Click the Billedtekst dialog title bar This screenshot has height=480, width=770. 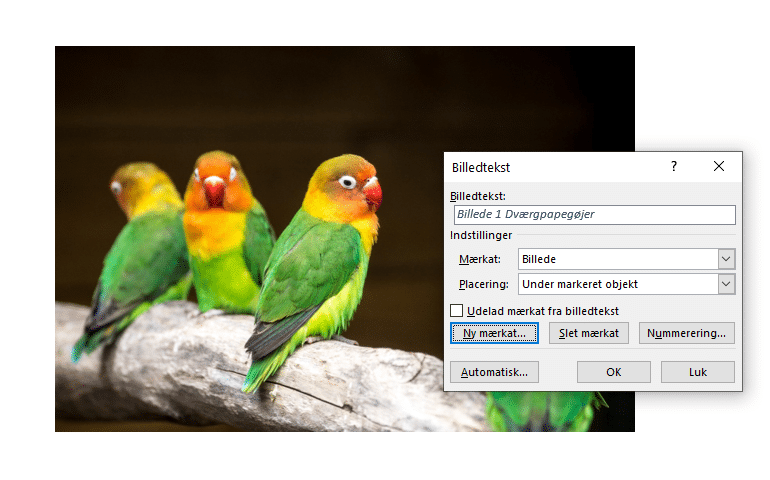point(550,167)
